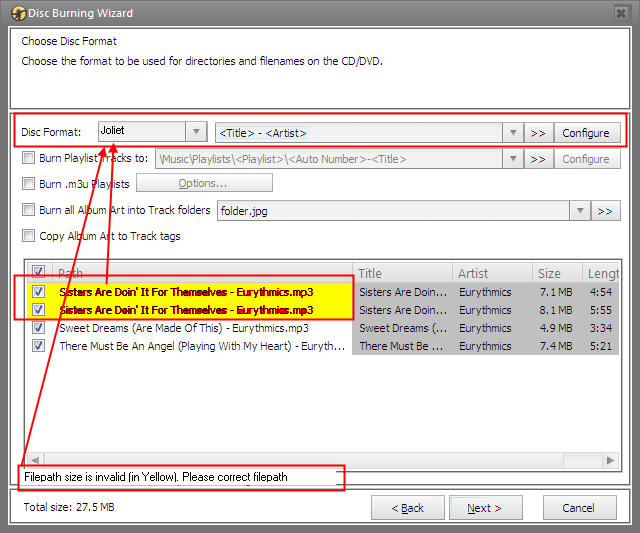
Task: Close the Disc Burning Wizard window
Action: tap(622, 13)
